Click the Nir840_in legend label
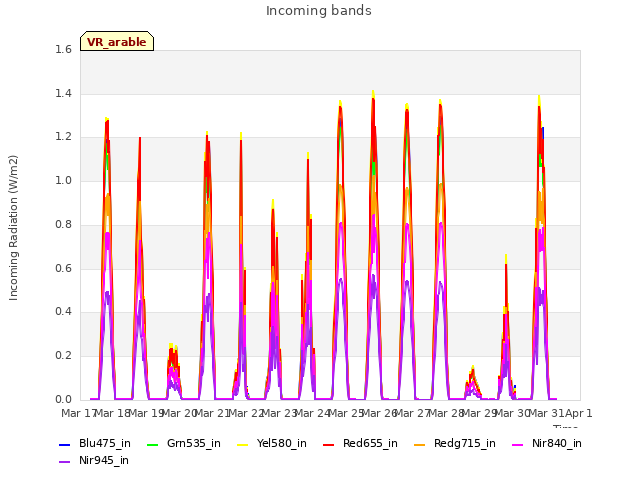 [x=557, y=443]
